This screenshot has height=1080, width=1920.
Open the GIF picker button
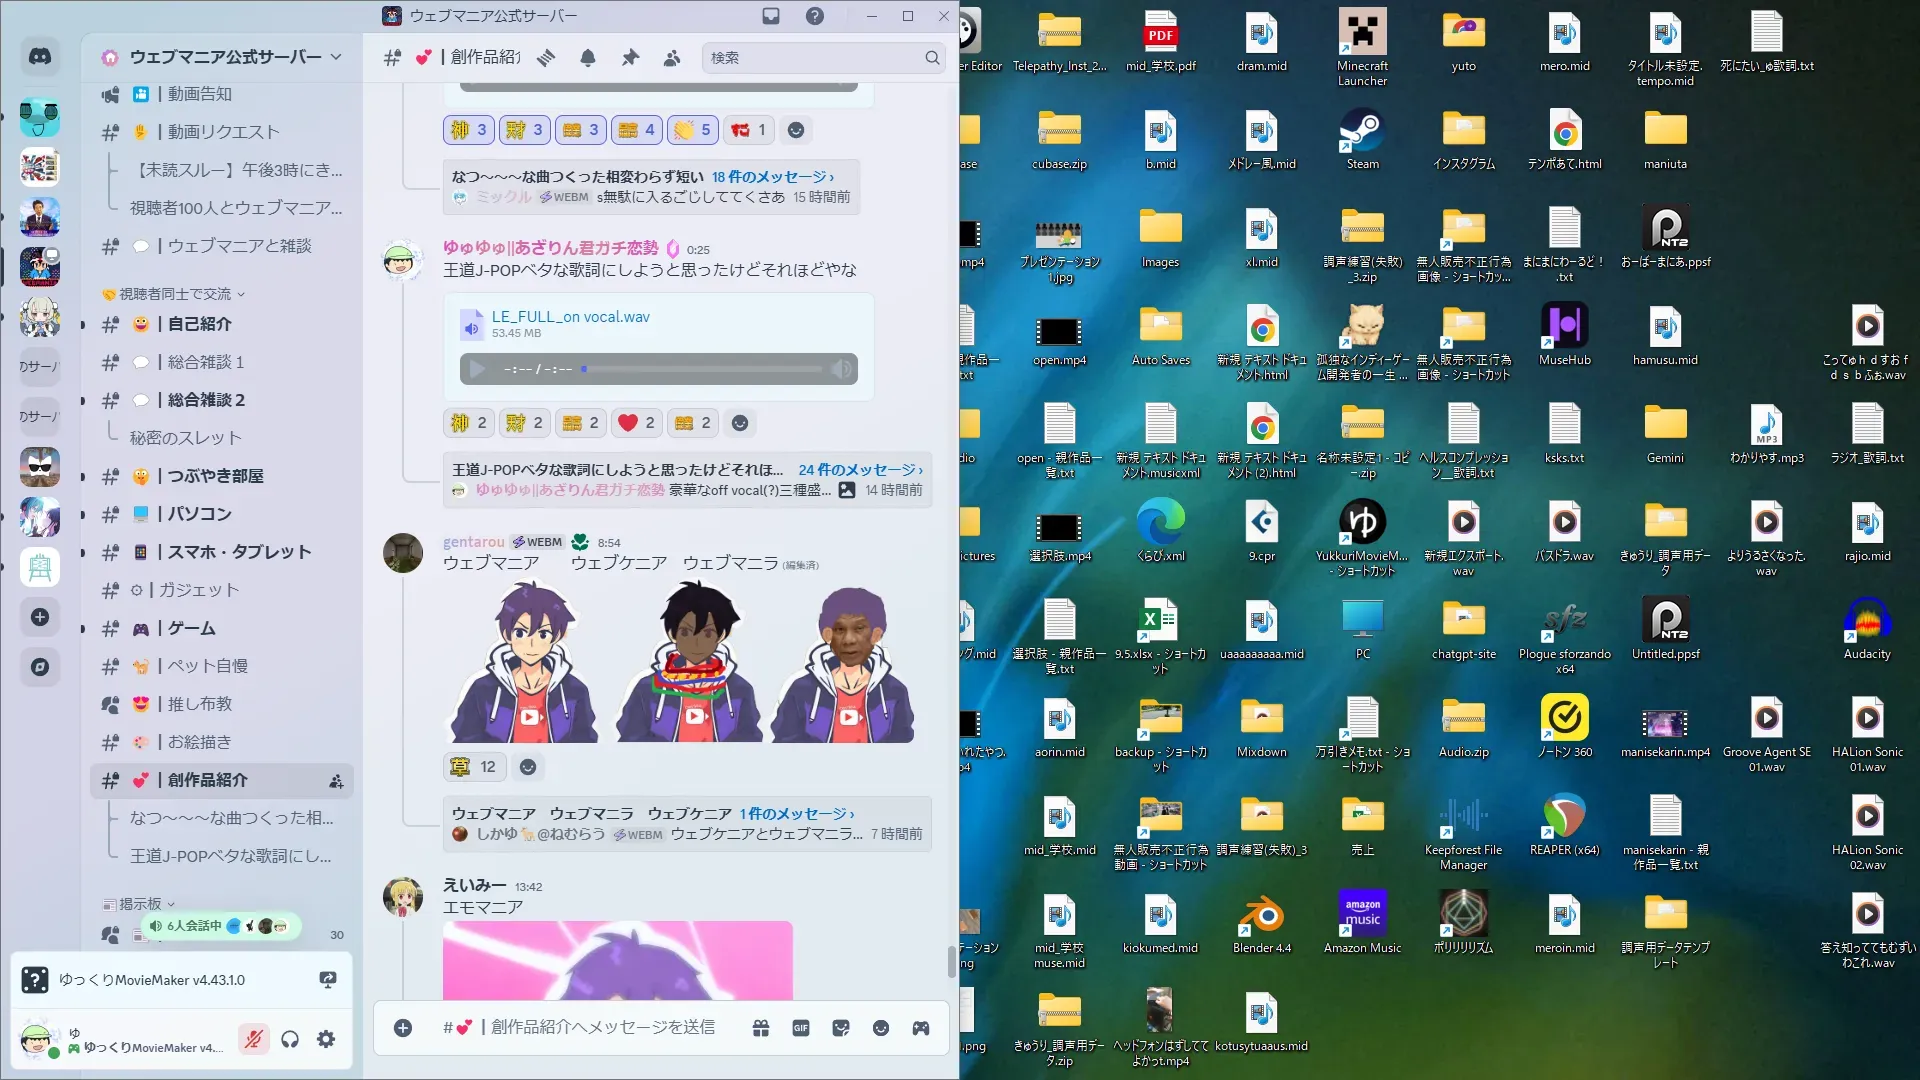[x=801, y=1028]
